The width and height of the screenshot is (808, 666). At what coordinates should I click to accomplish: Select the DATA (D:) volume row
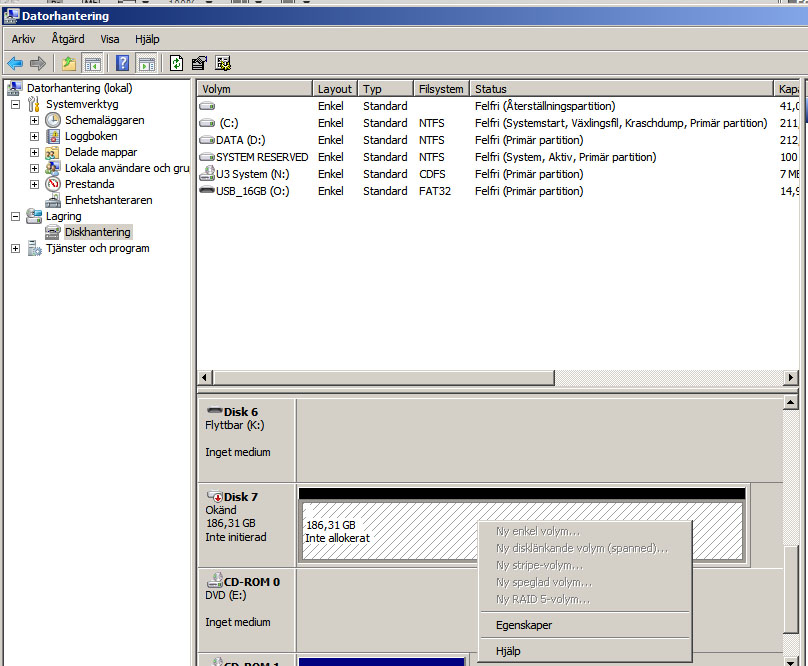(498, 140)
